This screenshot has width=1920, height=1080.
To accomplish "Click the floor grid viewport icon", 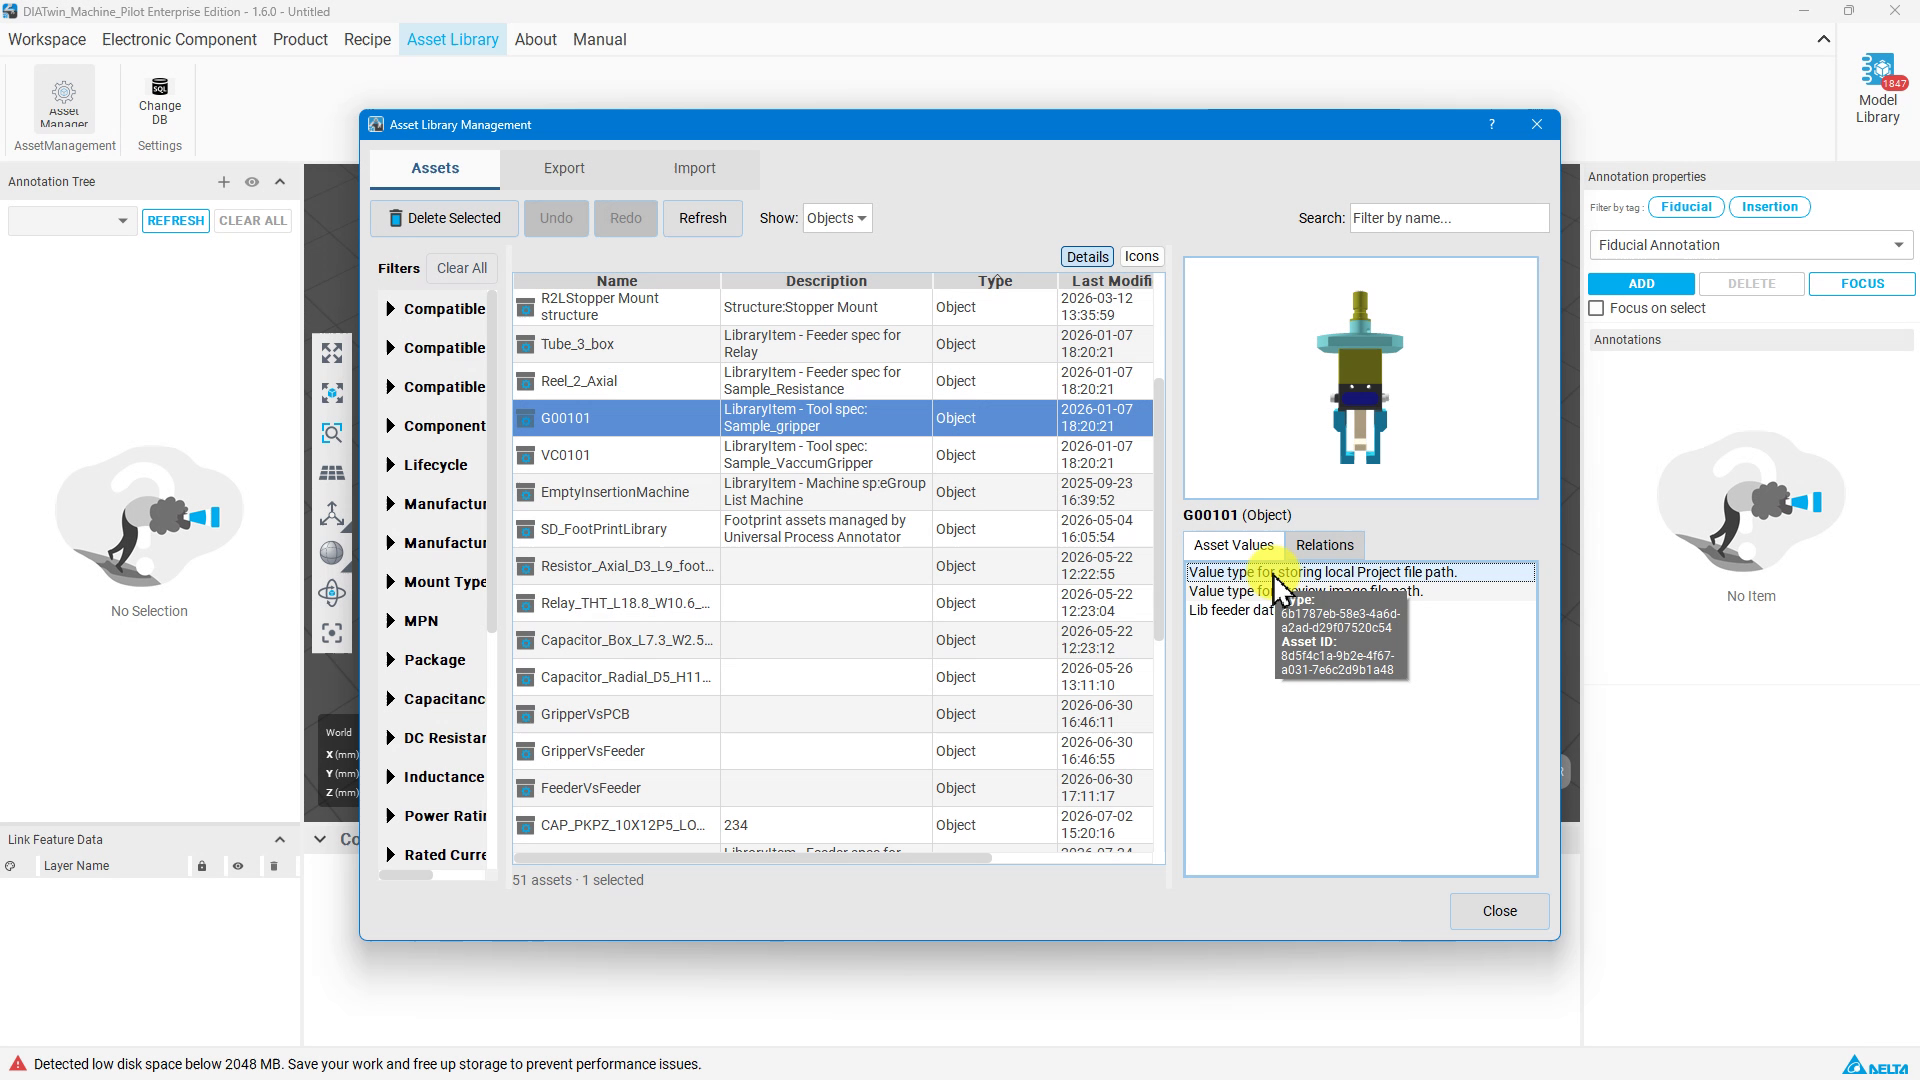I will coord(332,473).
